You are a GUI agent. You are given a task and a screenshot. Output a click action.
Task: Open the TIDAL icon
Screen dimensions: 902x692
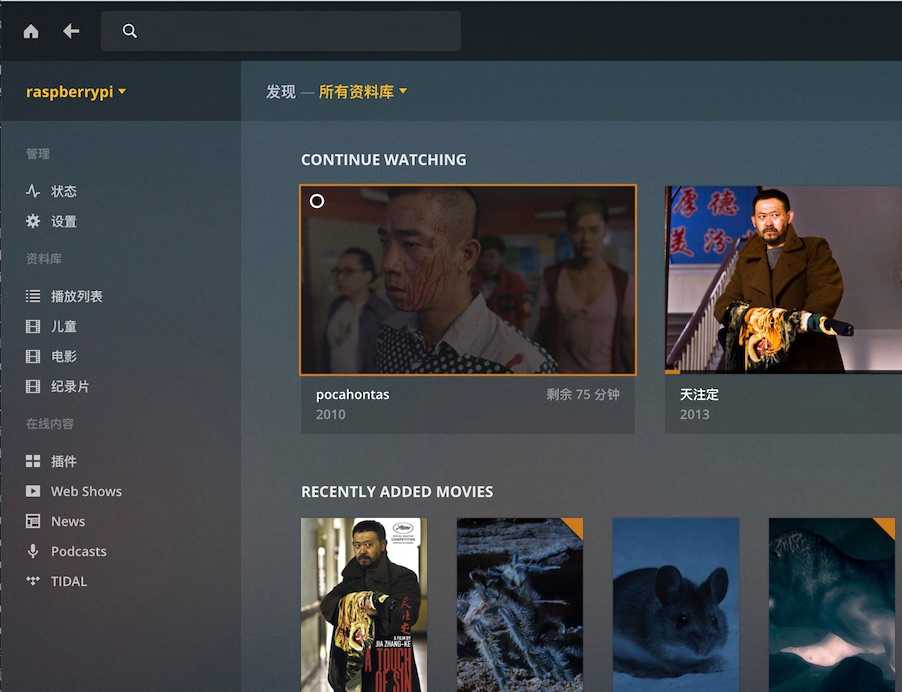pos(33,581)
